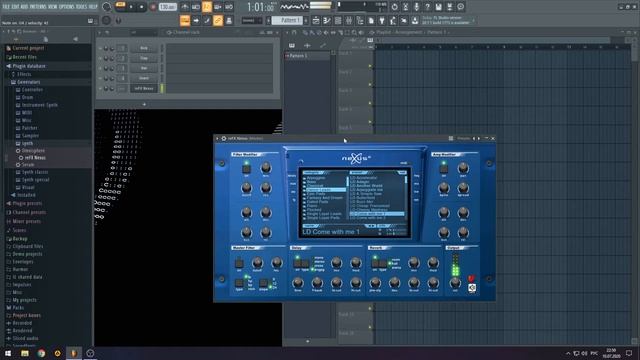Select Pattern 1 in playlist picker
The height and width of the screenshot is (360, 640).
(307, 56)
